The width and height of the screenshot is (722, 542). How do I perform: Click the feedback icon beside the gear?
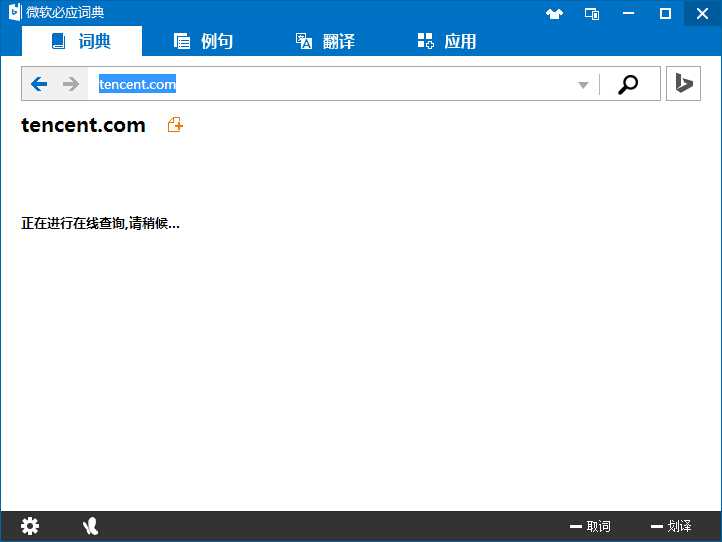pyautogui.click(x=90, y=526)
